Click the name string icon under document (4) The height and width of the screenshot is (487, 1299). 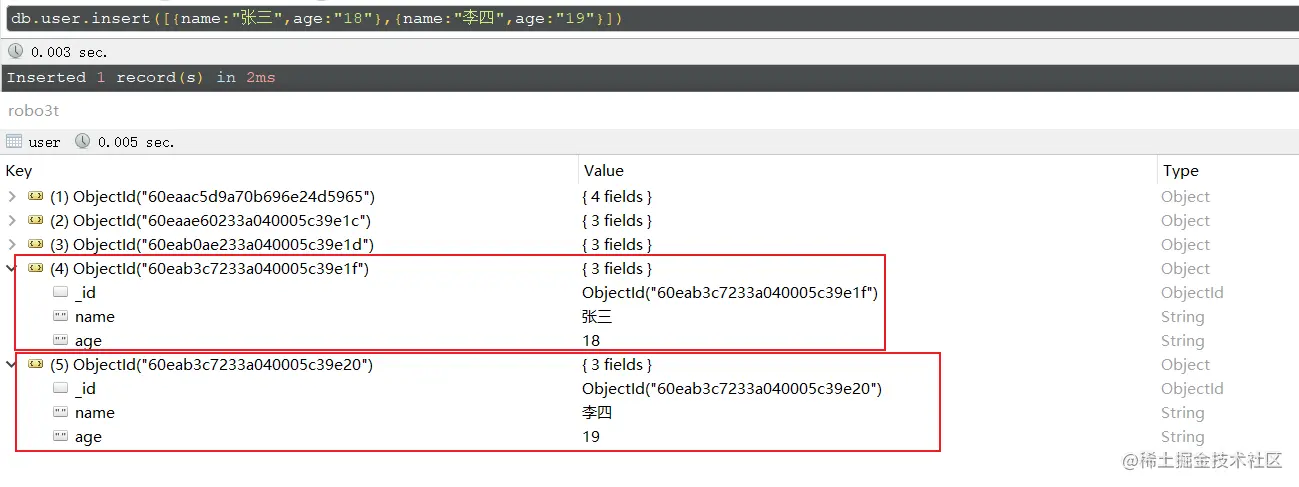(x=60, y=317)
